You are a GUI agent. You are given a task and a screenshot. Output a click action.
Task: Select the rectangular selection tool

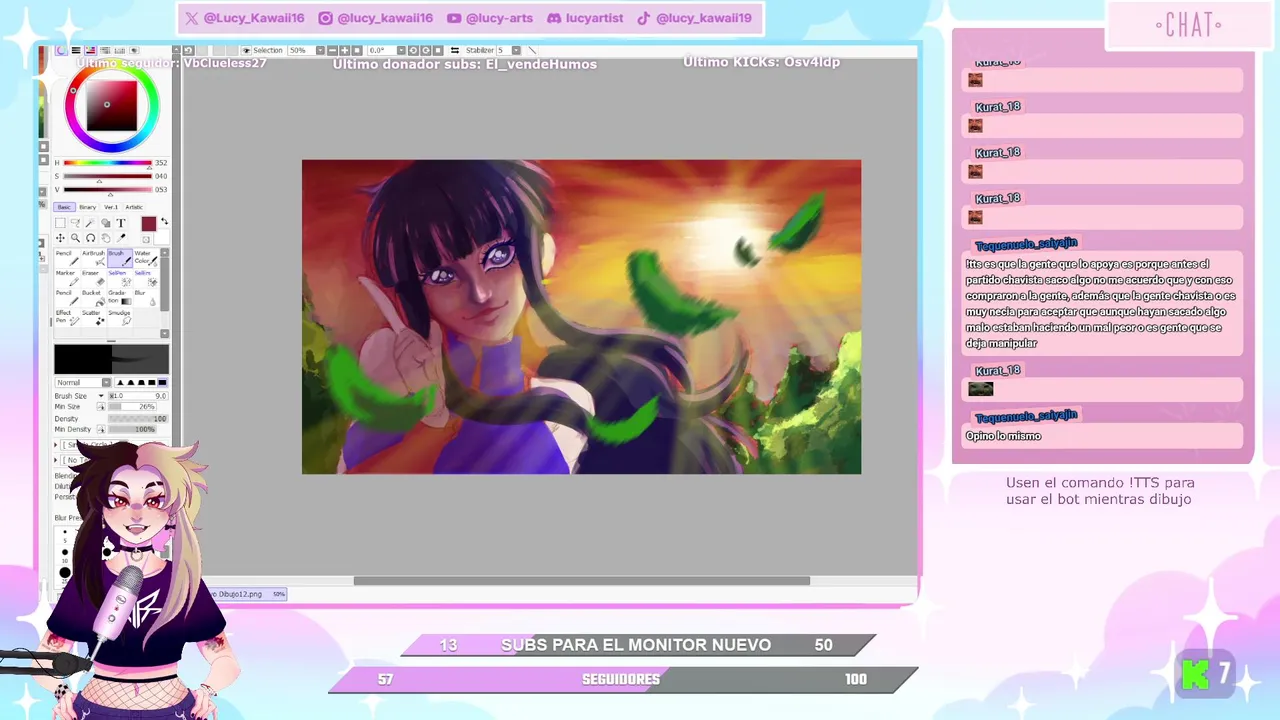pos(60,223)
